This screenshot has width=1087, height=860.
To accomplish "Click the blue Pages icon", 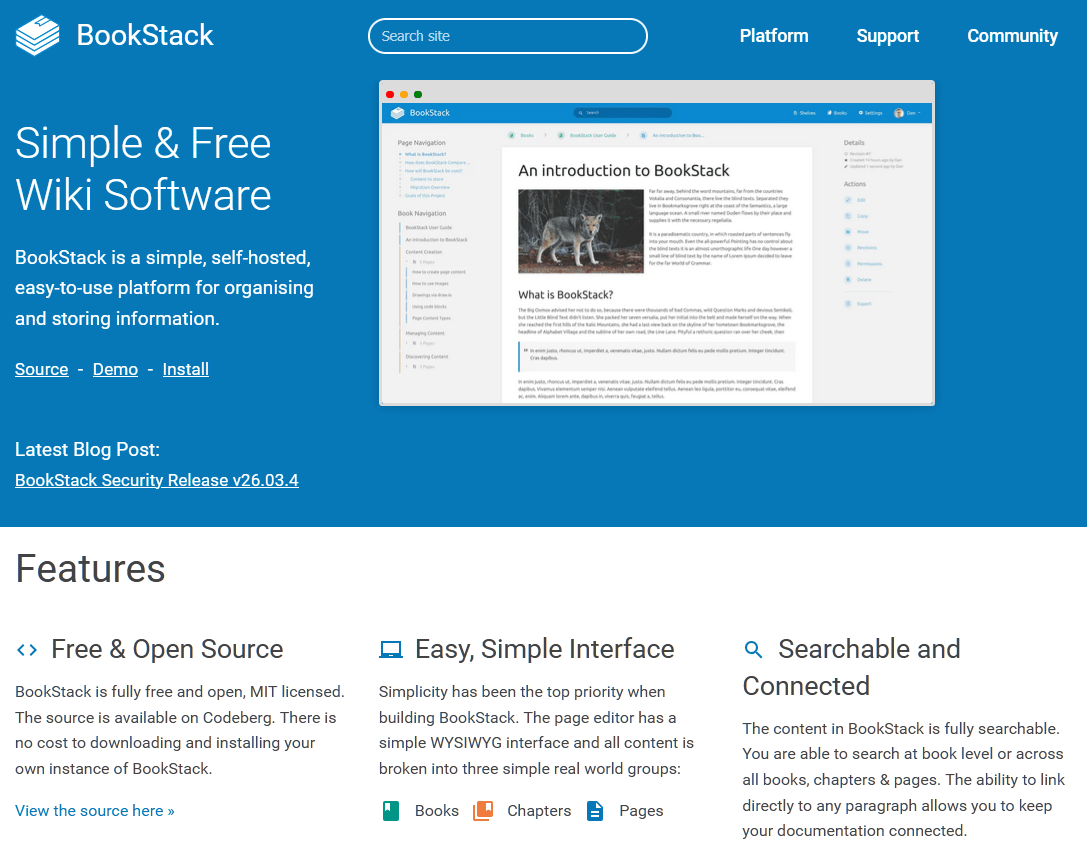I will (x=595, y=811).
